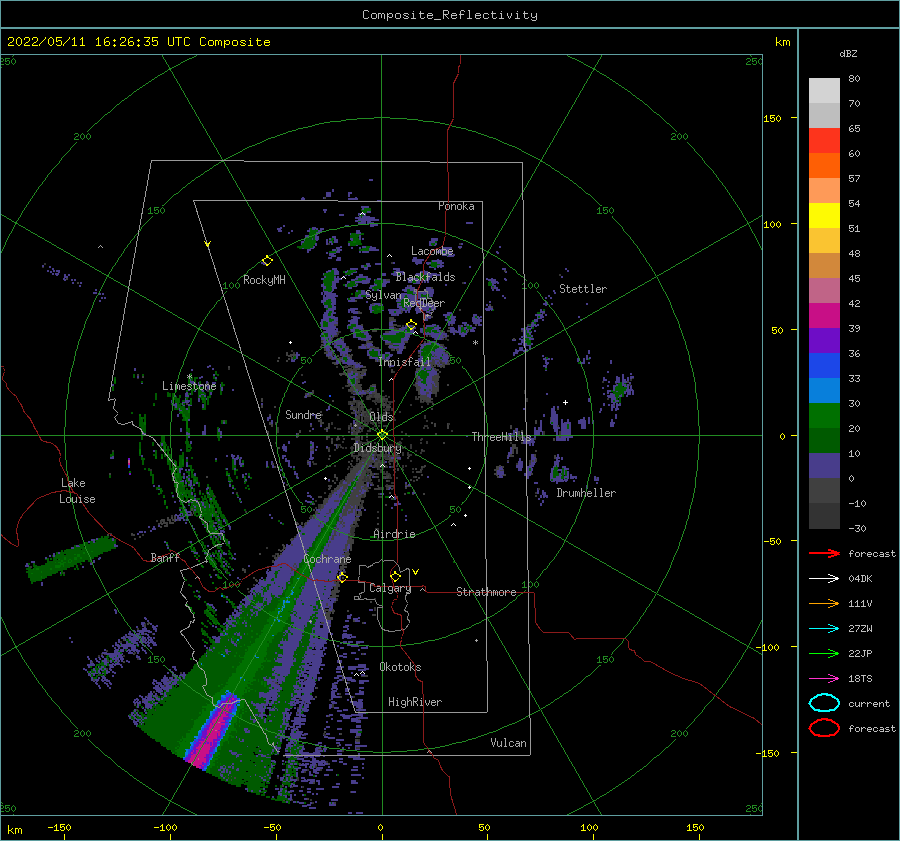Click the yellow diamond marker above Calgary

[x=395, y=576]
